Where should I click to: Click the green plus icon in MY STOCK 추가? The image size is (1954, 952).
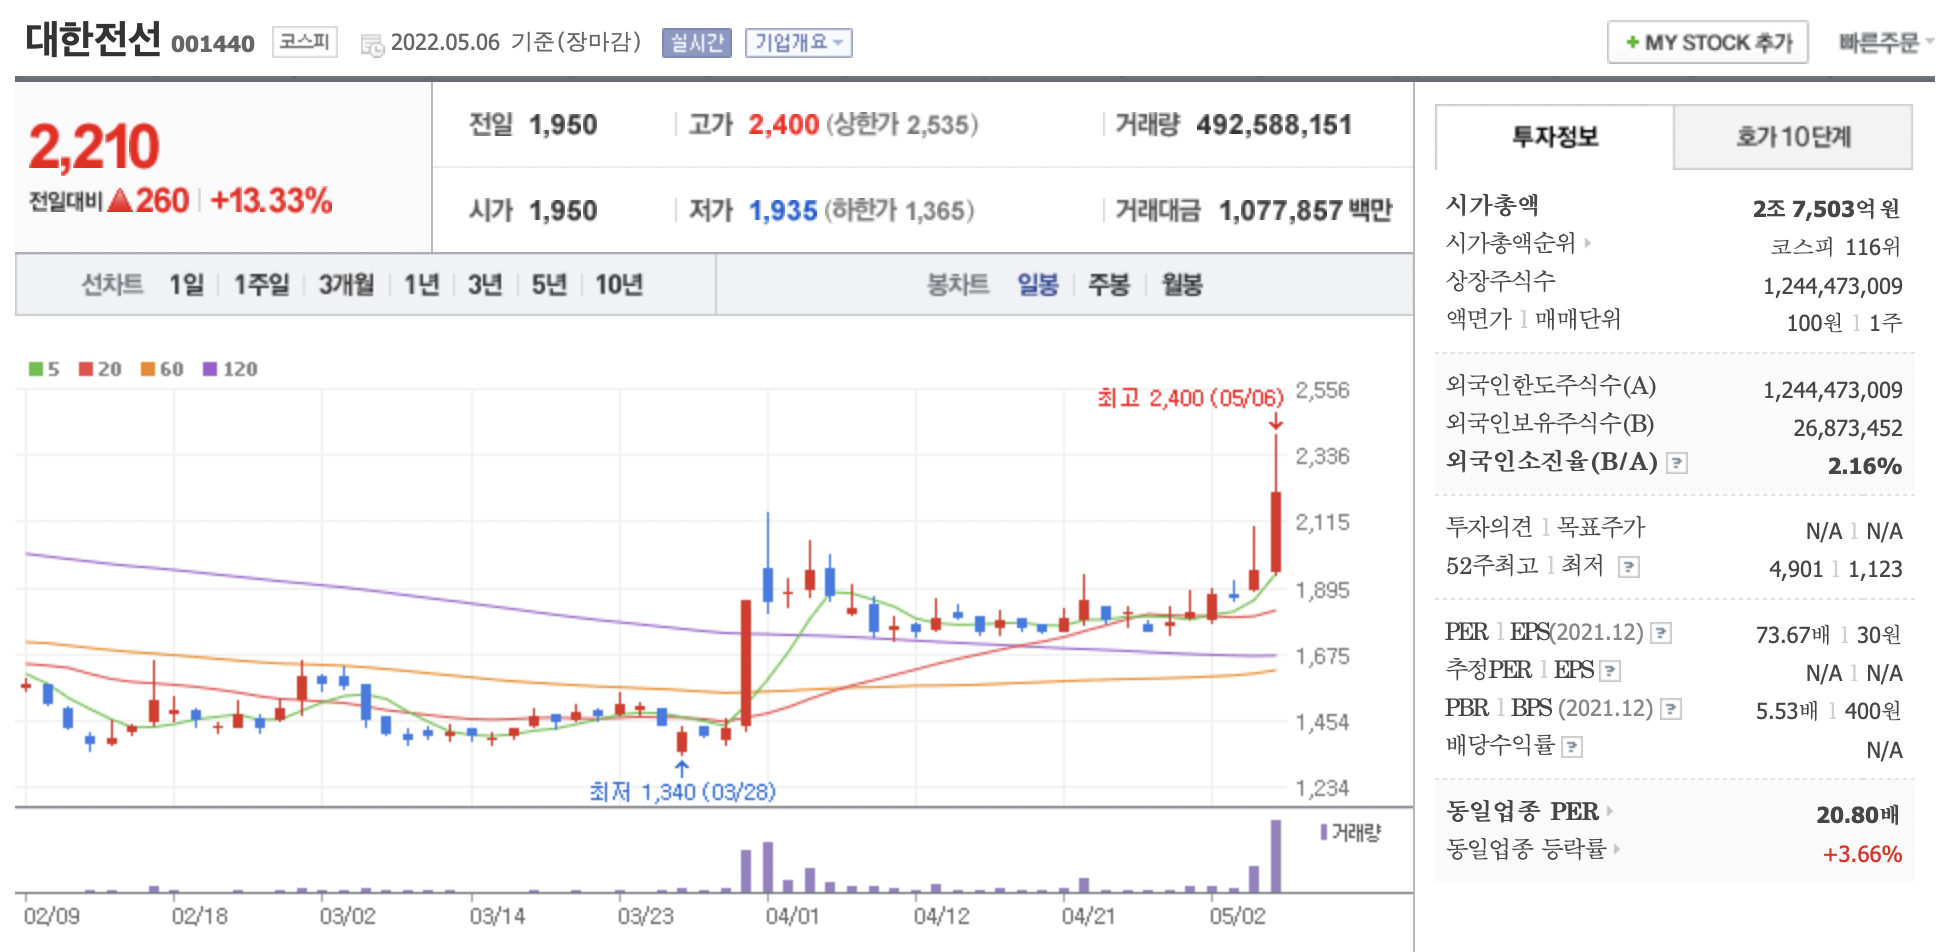coord(1632,43)
